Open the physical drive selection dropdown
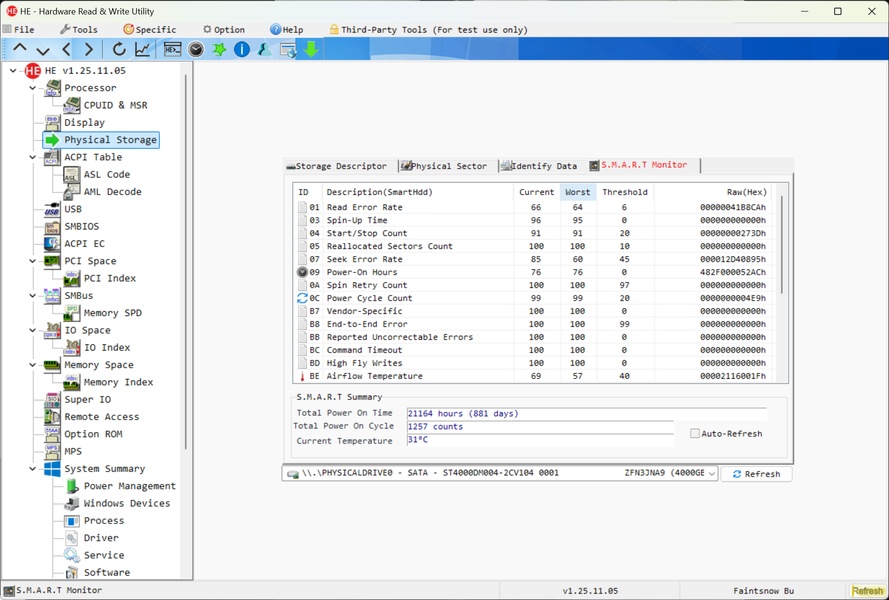The width and height of the screenshot is (889, 600). pos(712,474)
